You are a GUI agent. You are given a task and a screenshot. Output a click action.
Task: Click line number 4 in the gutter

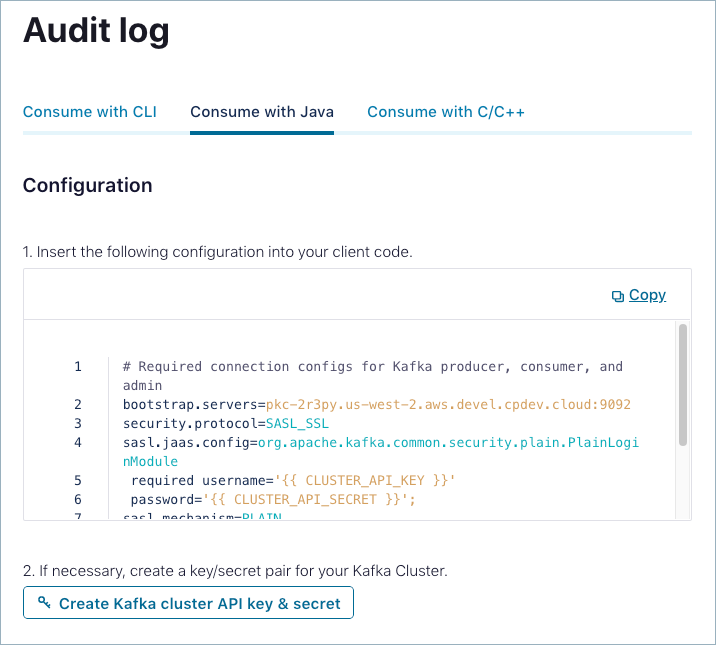click(x=78, y=442)
